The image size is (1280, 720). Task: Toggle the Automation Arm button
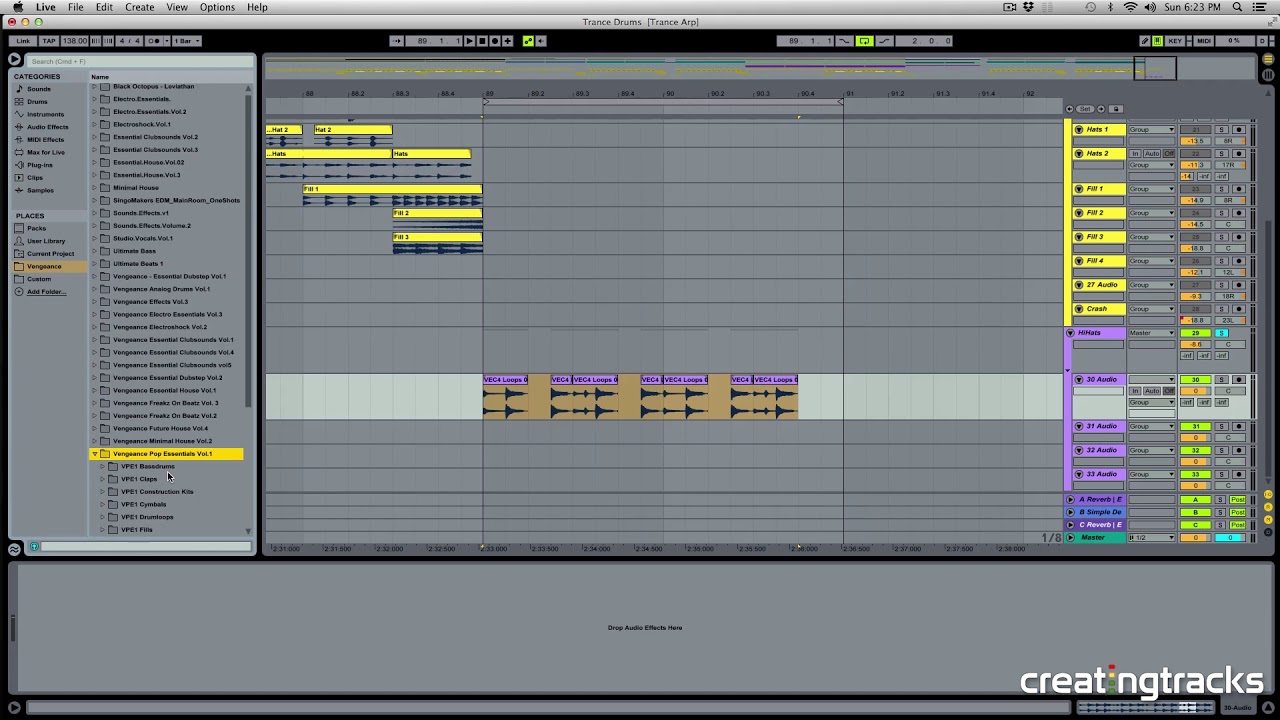click(528, 41)
